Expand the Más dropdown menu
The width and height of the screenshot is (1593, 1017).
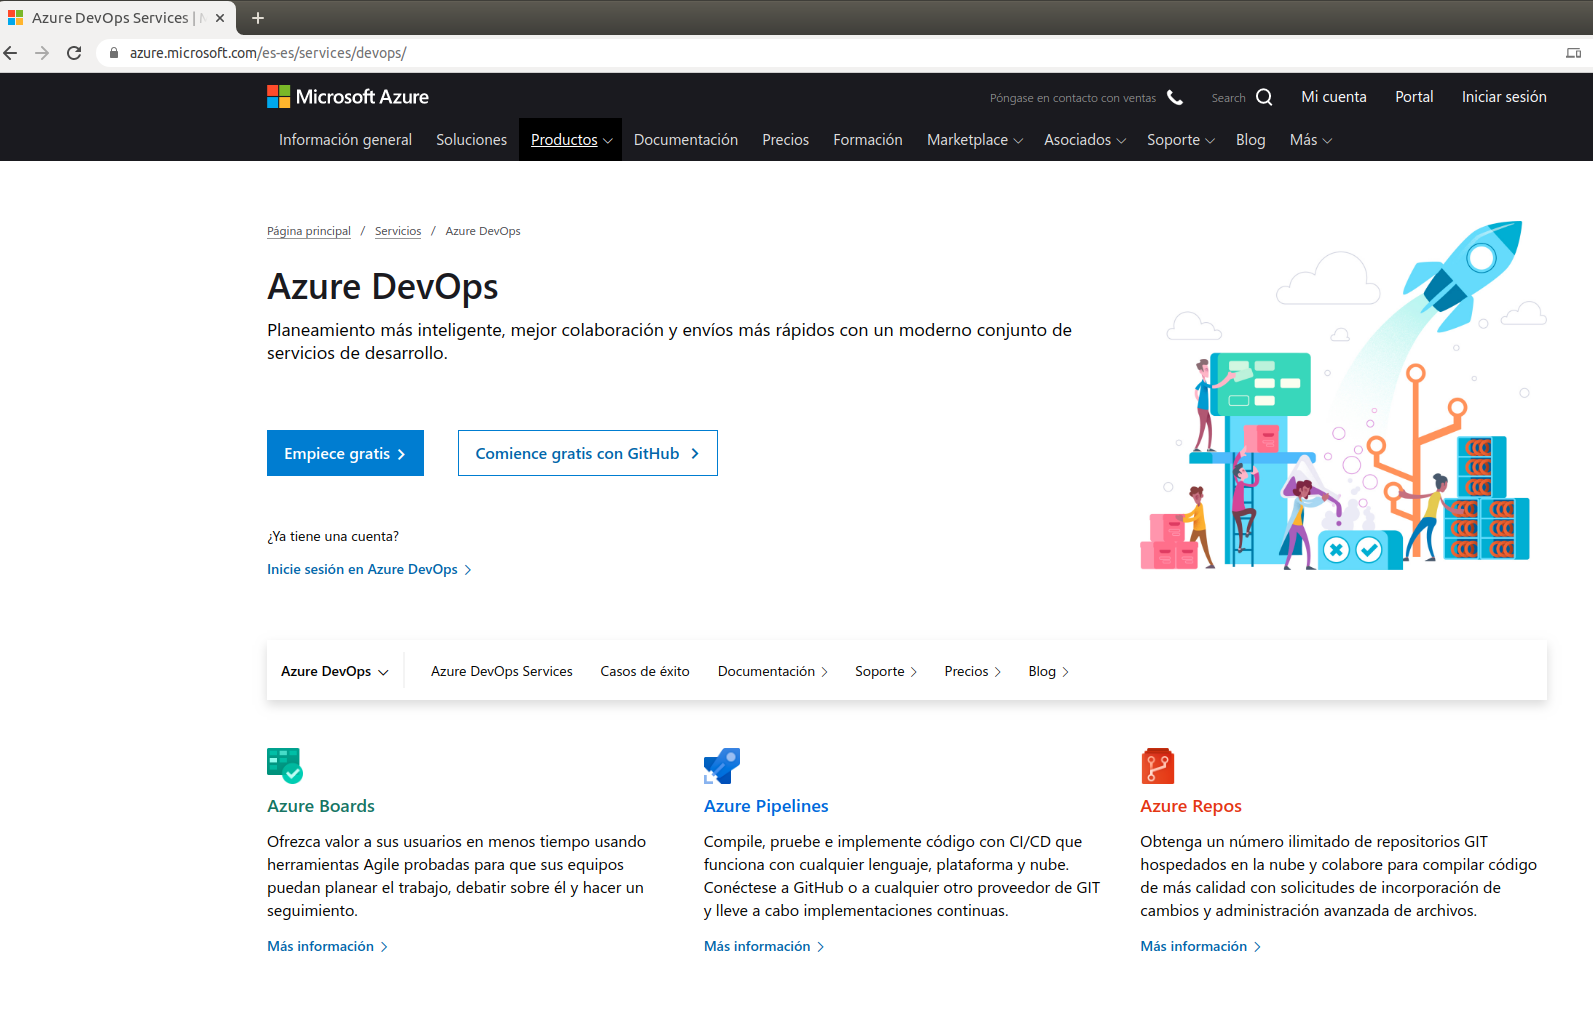coord(1311,140)
